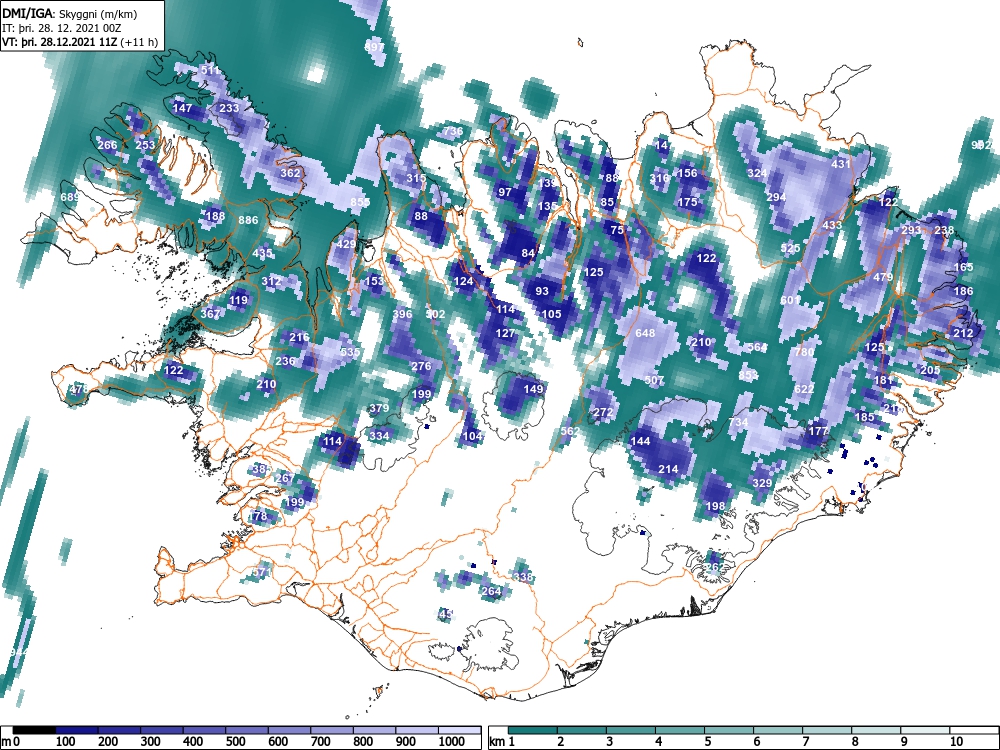The height and width of the screenshot is (750, 1000).
Task: Click the visibility value 84 on the map
Action: click(527, 253)
